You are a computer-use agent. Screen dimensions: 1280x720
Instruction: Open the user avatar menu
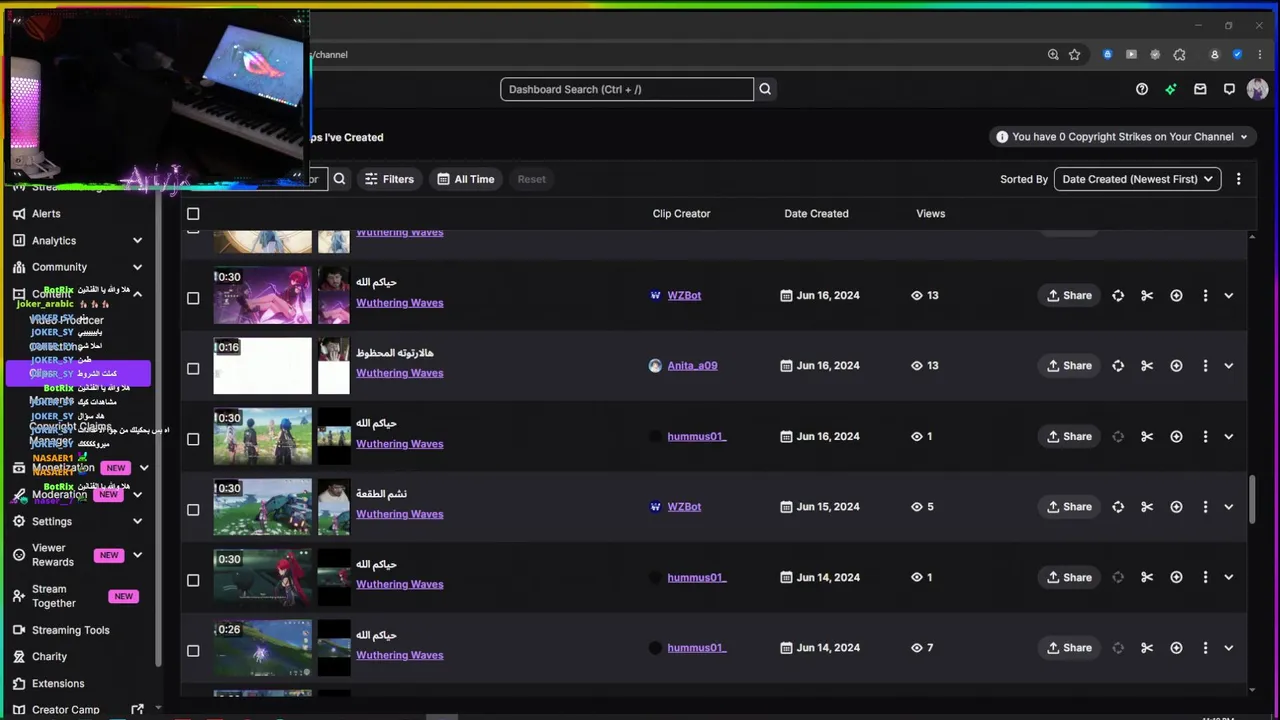click(1258, 89)
